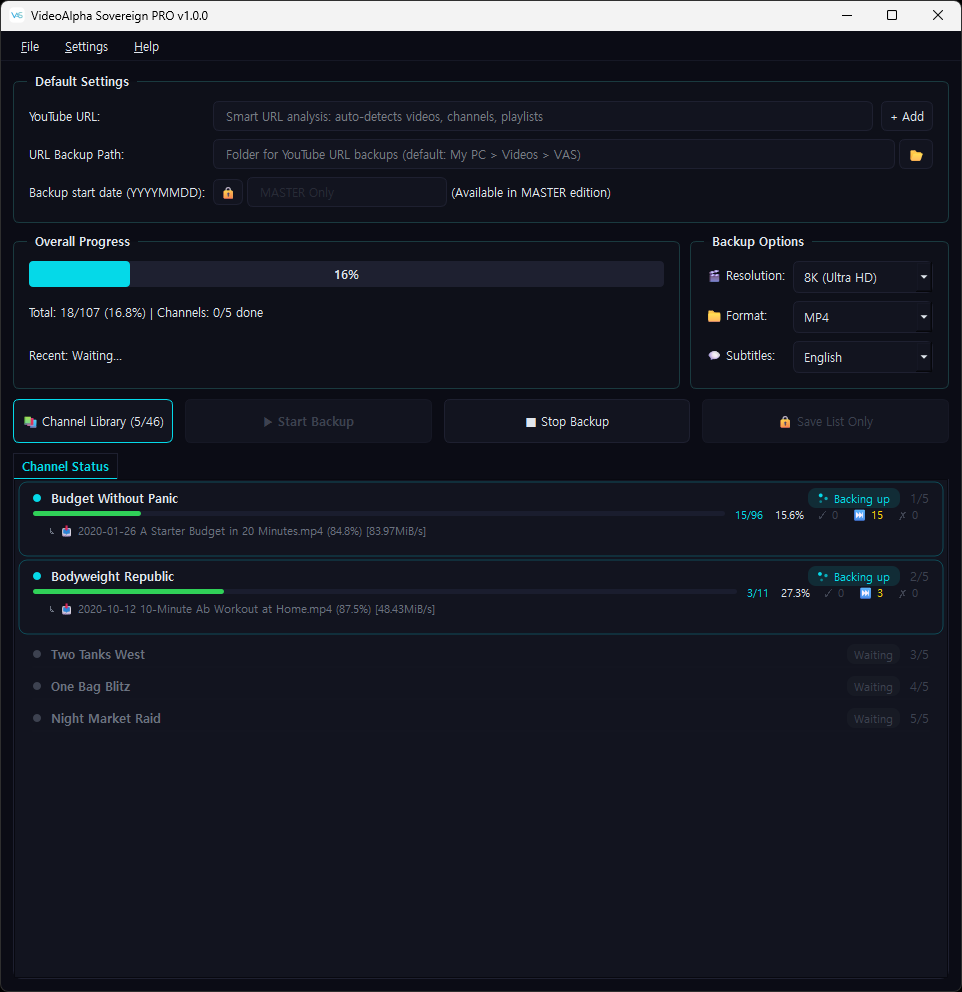
Task: Click the 27.3% percentage value
Action: click(795, 593)
